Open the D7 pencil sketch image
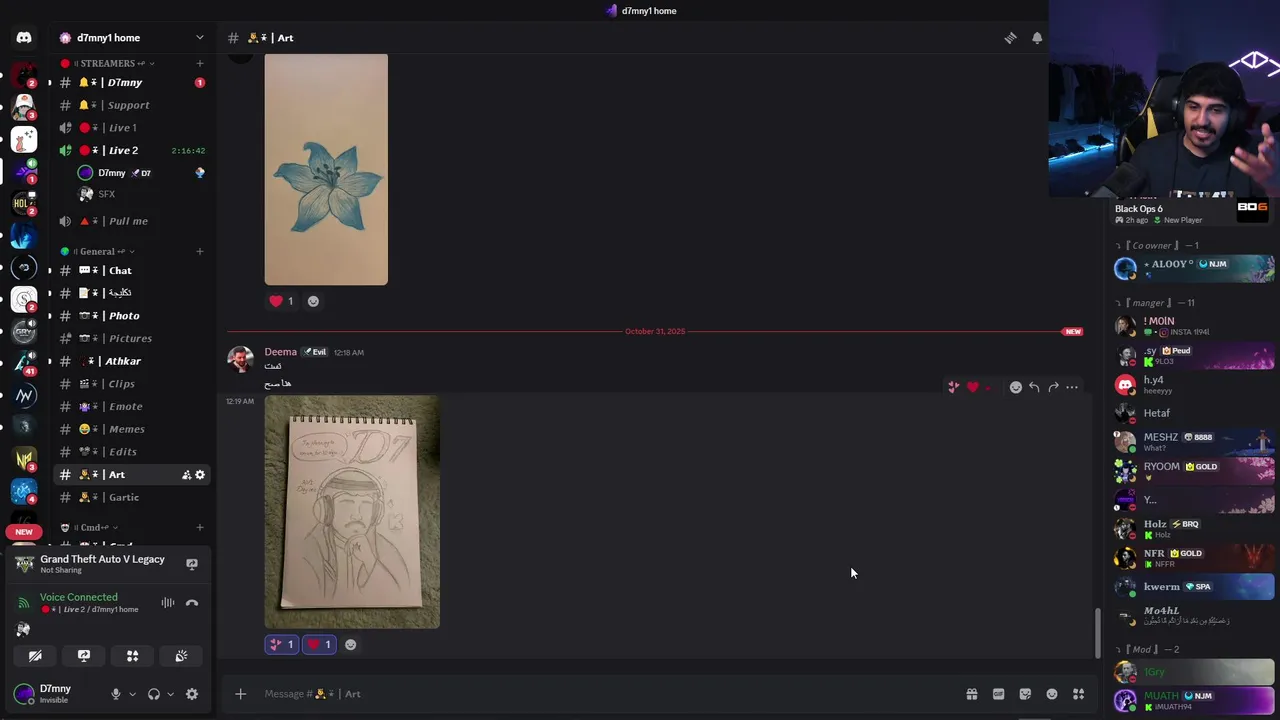The width and height of the screenshot is (1280, 720). pos(352,512)
